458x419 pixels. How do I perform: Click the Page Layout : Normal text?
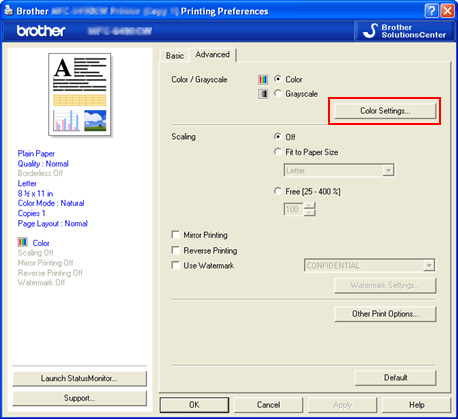point(52,224)
